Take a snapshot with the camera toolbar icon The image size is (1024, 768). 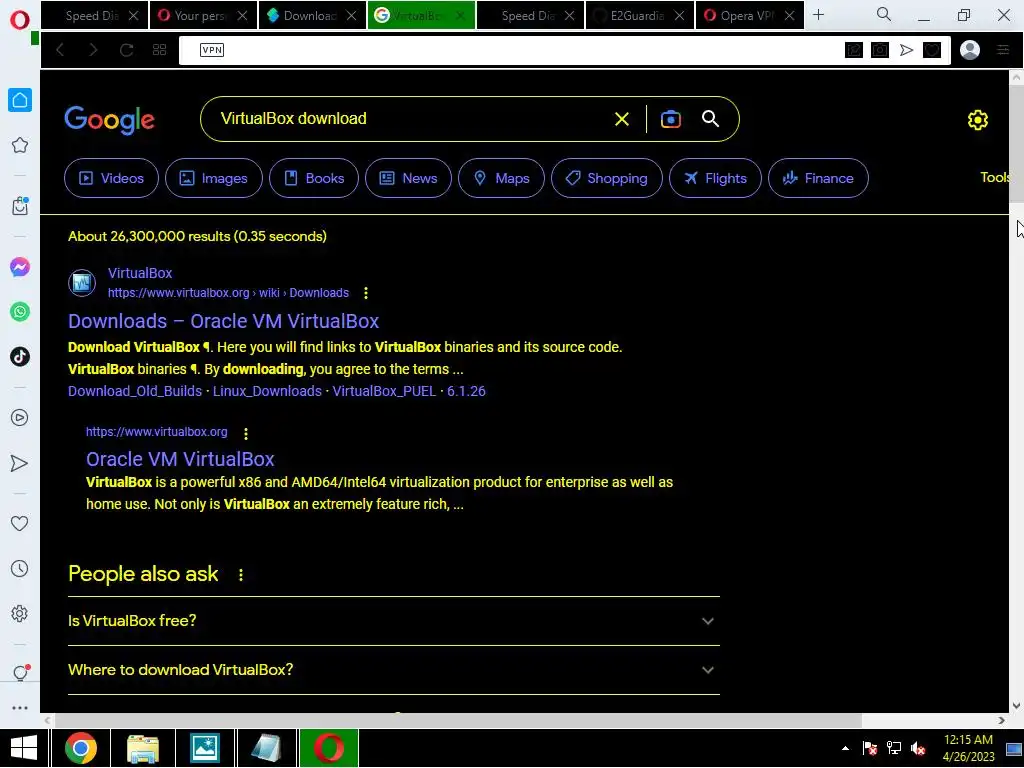pyautogui.click(x=880, y=50)
